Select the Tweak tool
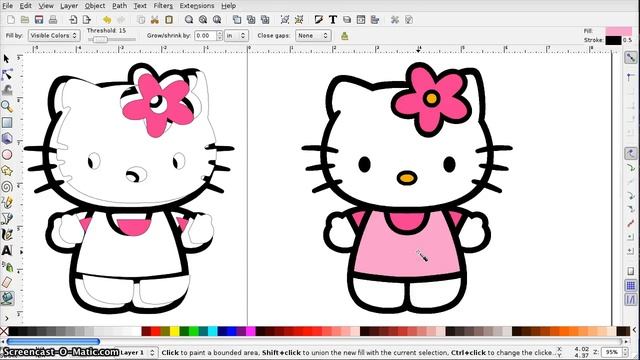Viewport: 640px width, 360px height. pos(7,90)
